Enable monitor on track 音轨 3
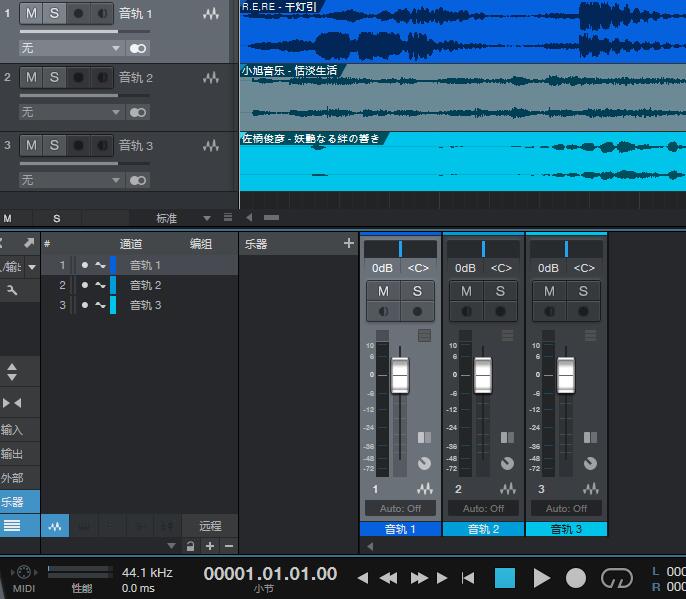Image resolution: width=686 pixels, height=599 pixels. pyautogui.click(x=102, y=145)
